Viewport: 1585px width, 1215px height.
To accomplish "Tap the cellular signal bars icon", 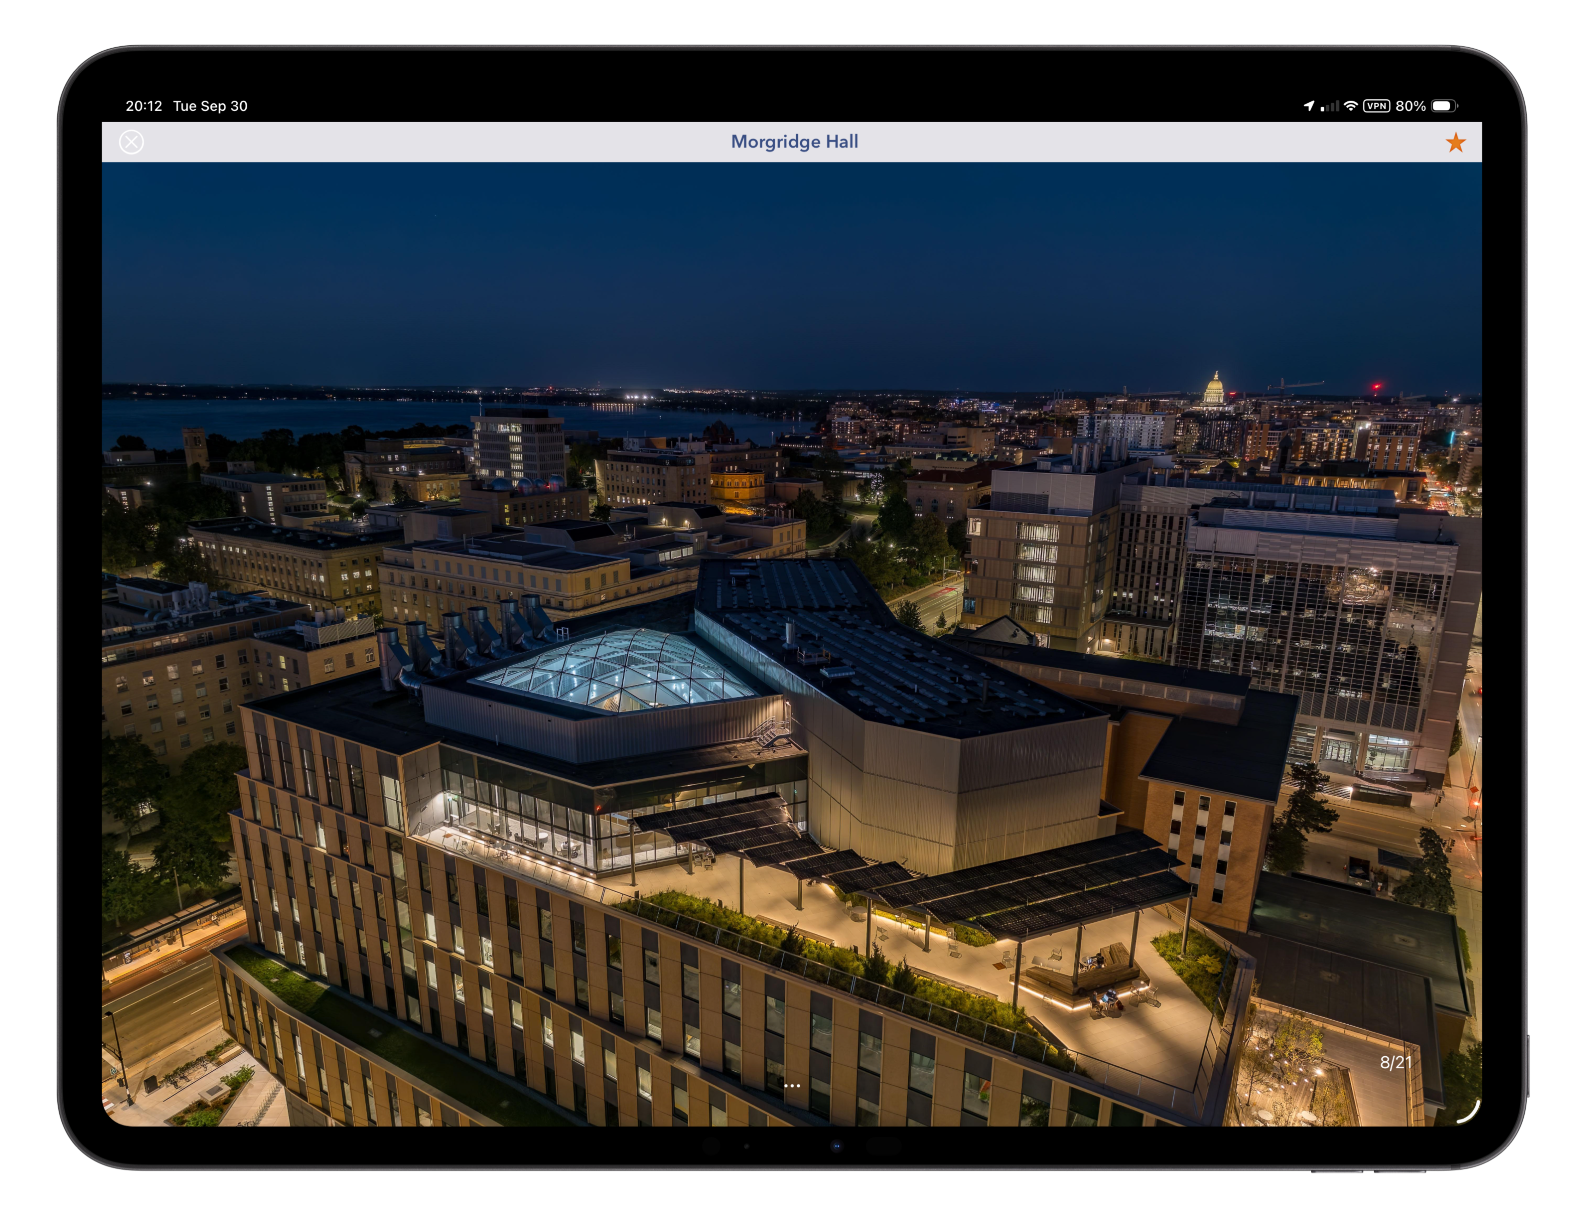I will (x=1329, y=106).
